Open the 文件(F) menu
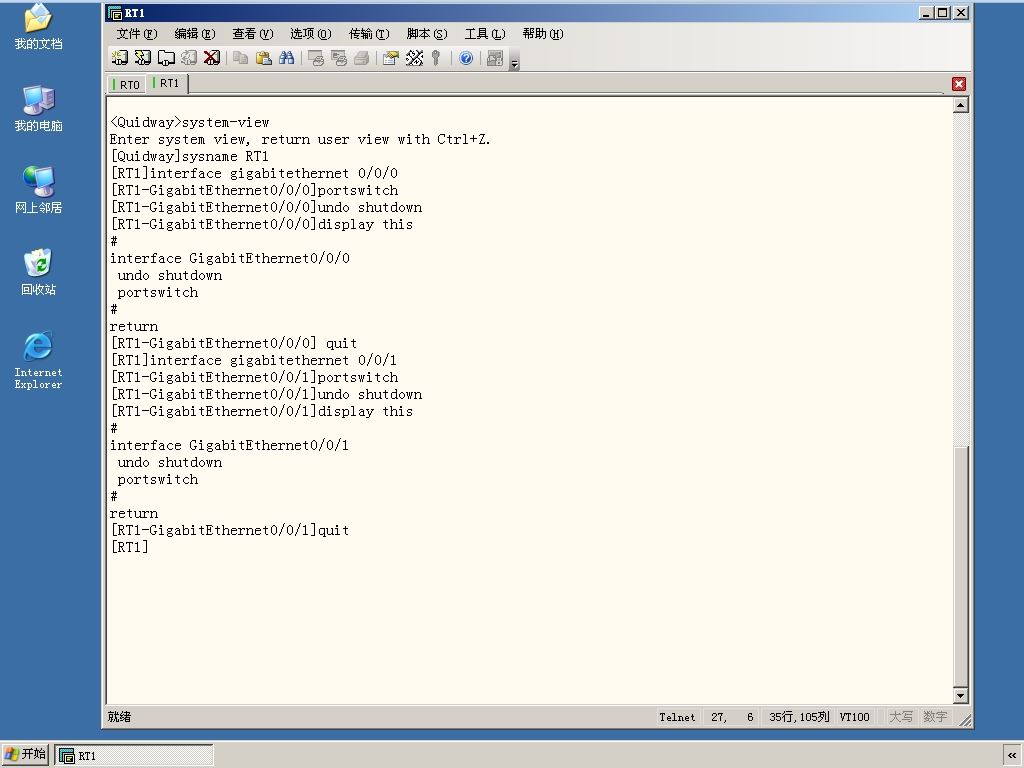 click(x=136, y=34)
